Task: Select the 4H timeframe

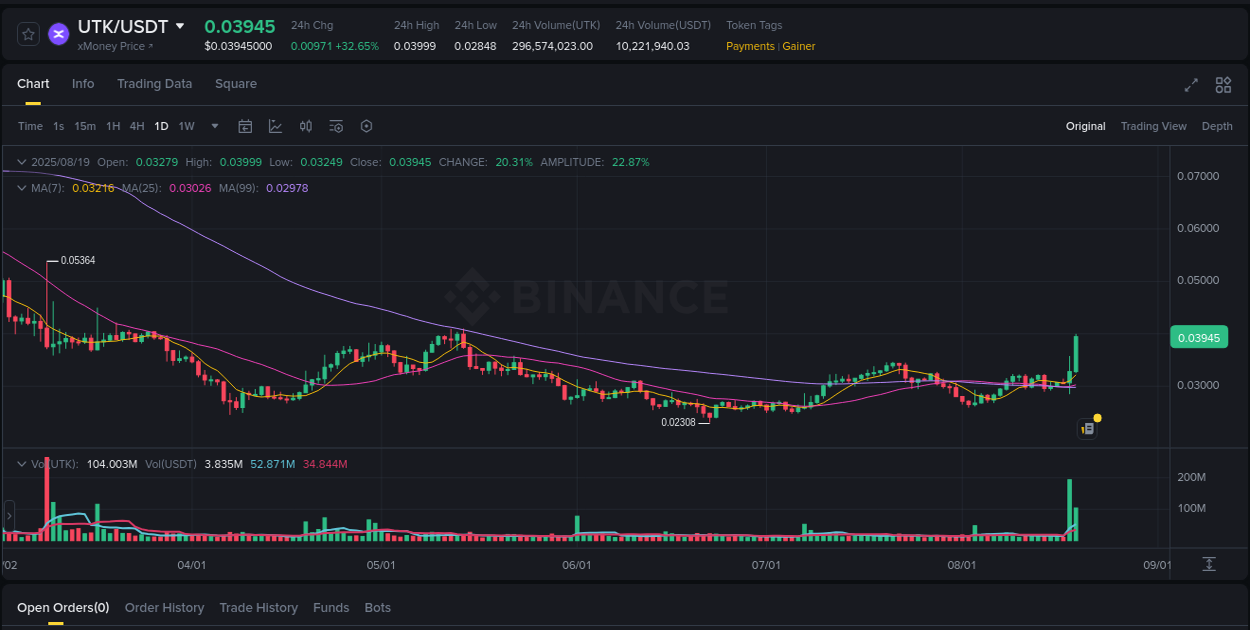Action: [137, 126]
